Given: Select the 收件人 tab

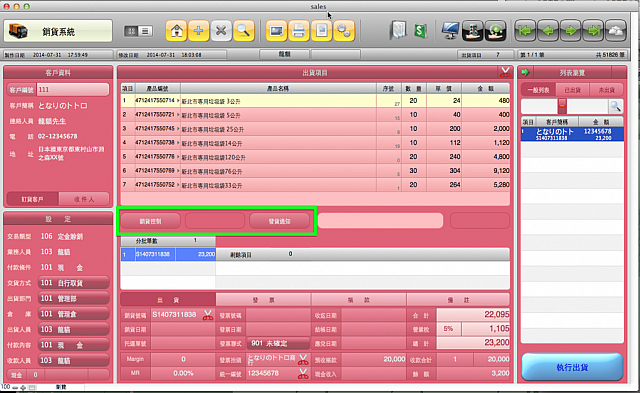Looking at the screenshot, I should click(x=84, y=199).
